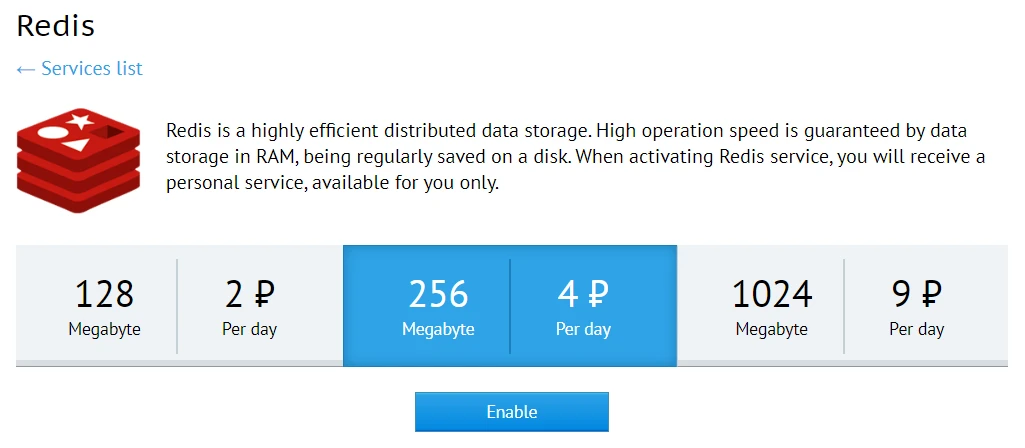Click the ruble symbol in the 4 ₽ price

(597, 294)
